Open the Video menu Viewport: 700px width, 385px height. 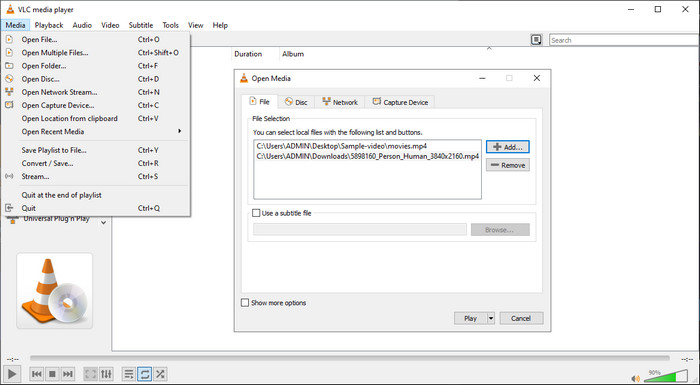pyautogui.click(x=110, y=25)
